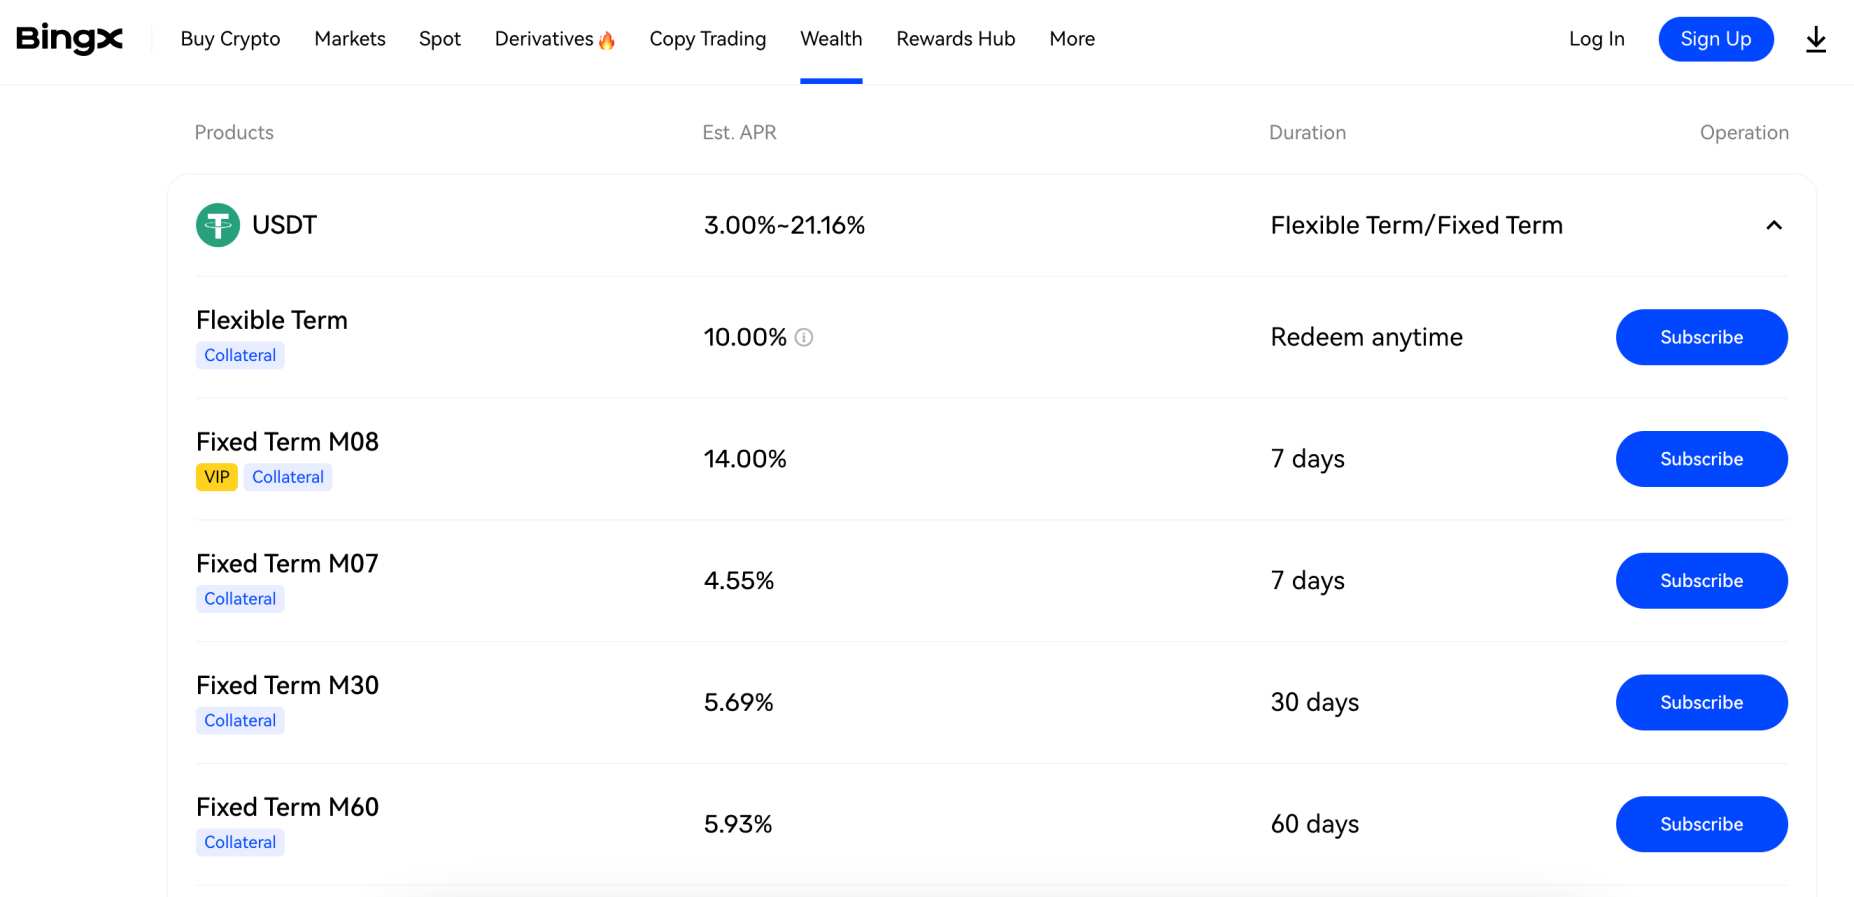Subscribe to the Flexible Term product
The width and height of the screenshot is (1854, 897).
click(1702, 337)
